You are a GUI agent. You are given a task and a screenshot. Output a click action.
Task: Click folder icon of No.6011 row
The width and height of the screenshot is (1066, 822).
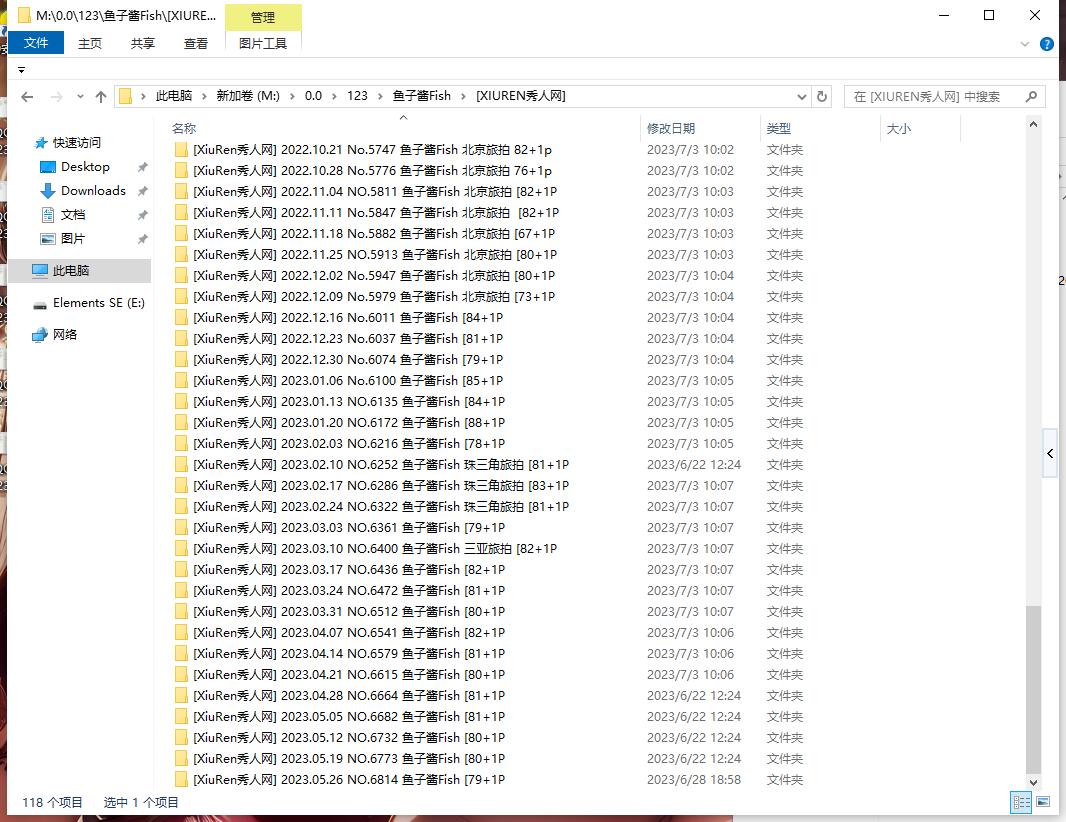click(x=181, y=318)
